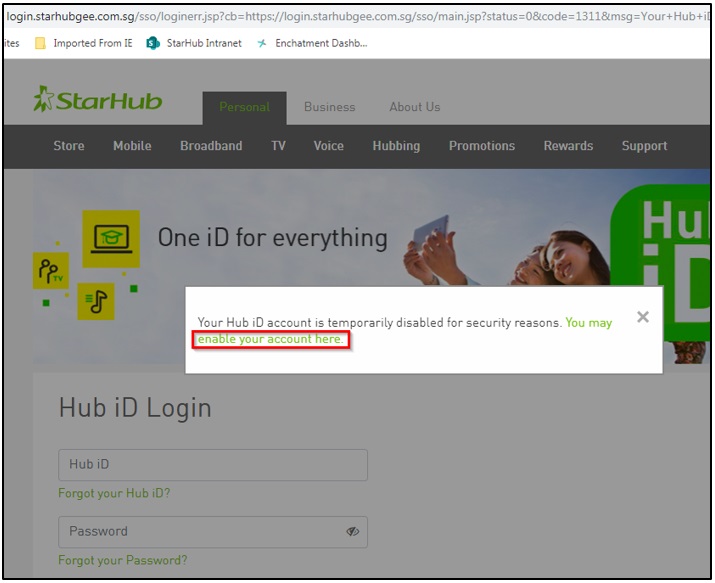Click the StarHub logo
This screenshot has width=715, height=583.
pos(98,99)
